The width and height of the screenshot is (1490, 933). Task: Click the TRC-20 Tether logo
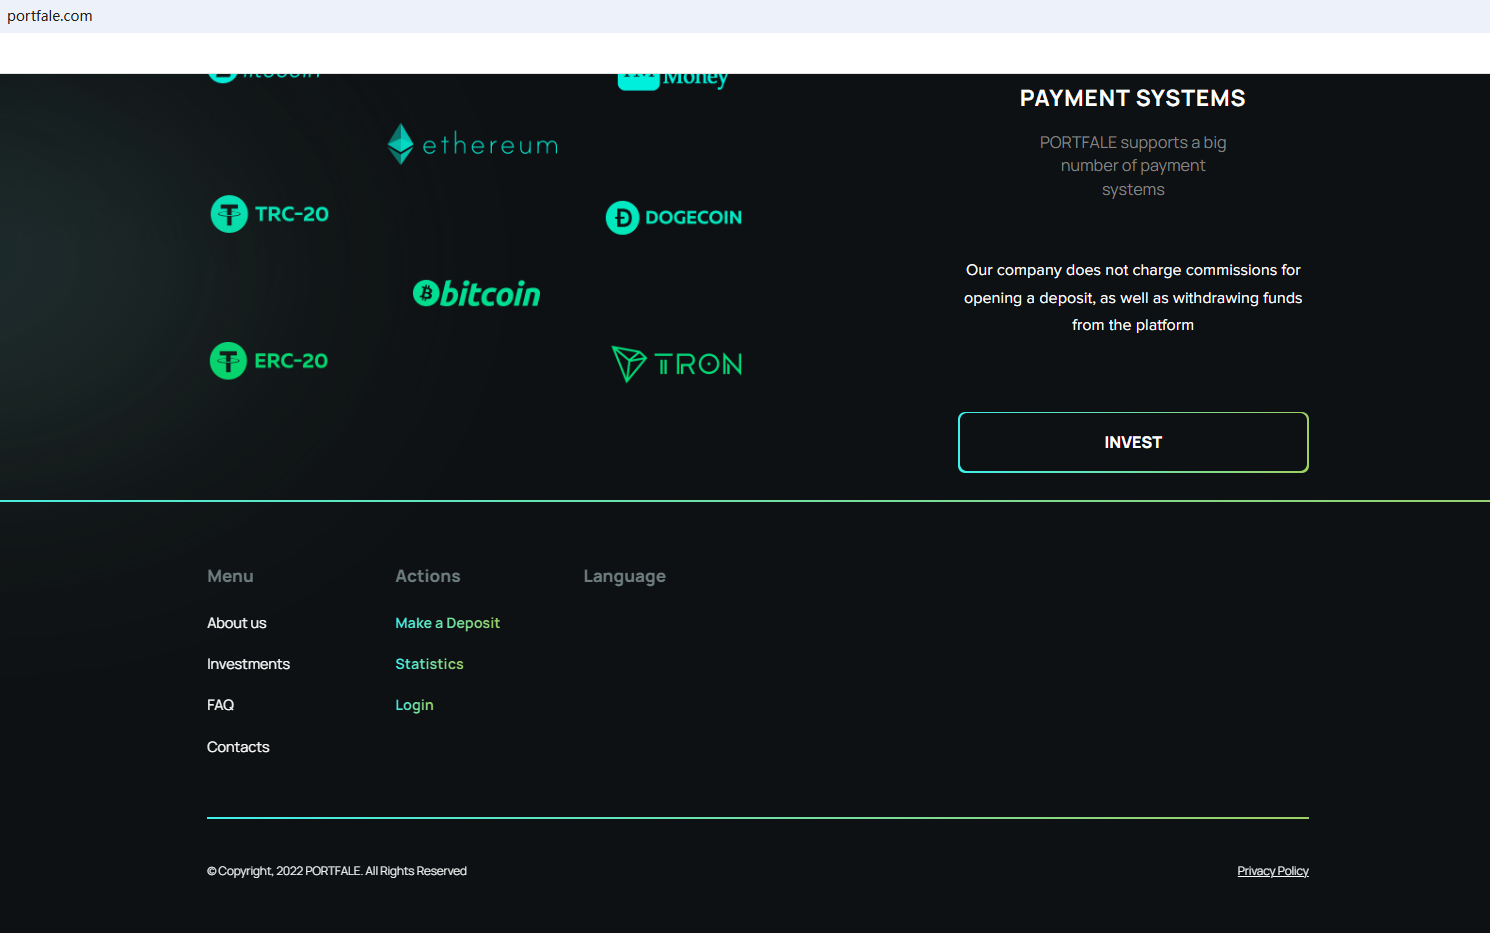point(269,214)
